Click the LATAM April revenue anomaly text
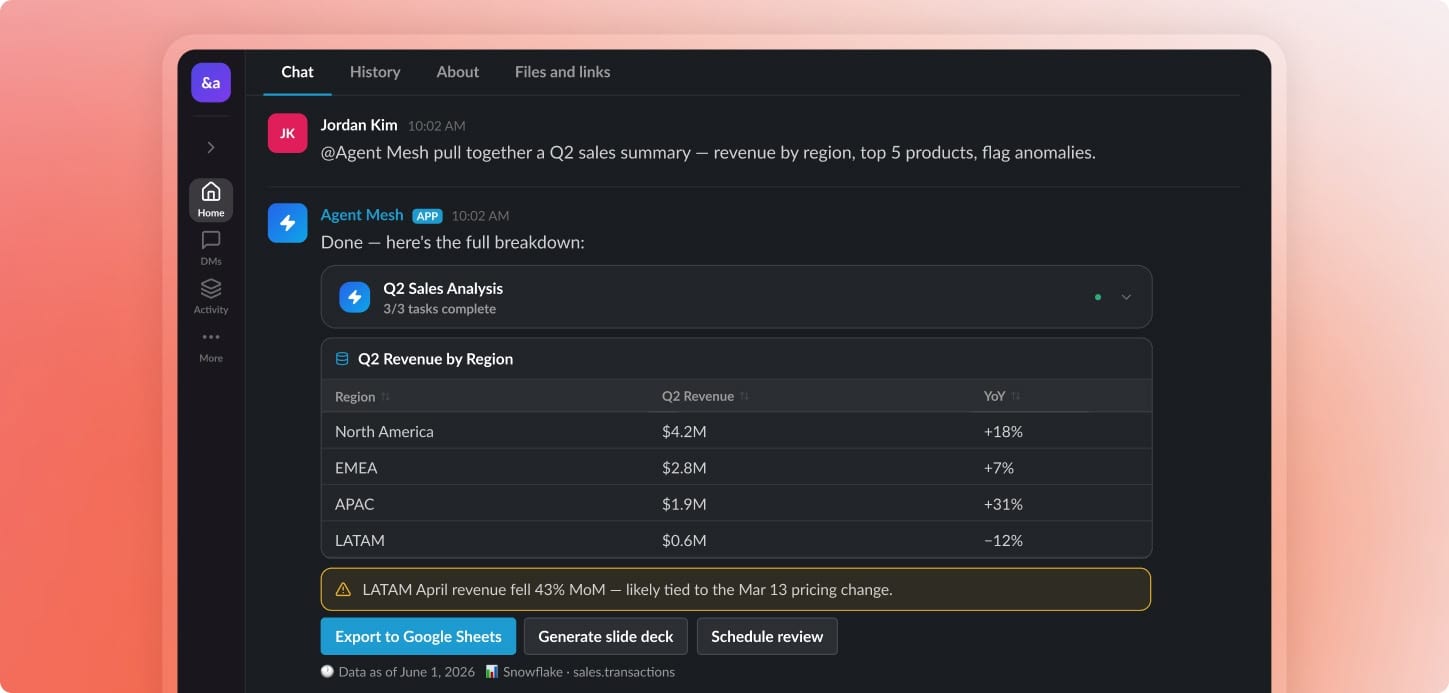The width and height of the screenshot is (1449, 693). tap(627, 590)
